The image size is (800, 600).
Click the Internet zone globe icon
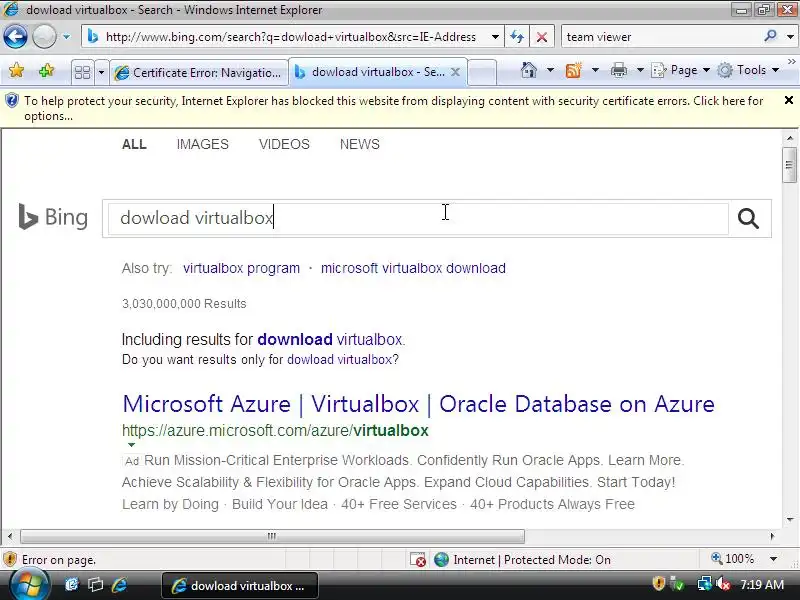coord(441,560)
